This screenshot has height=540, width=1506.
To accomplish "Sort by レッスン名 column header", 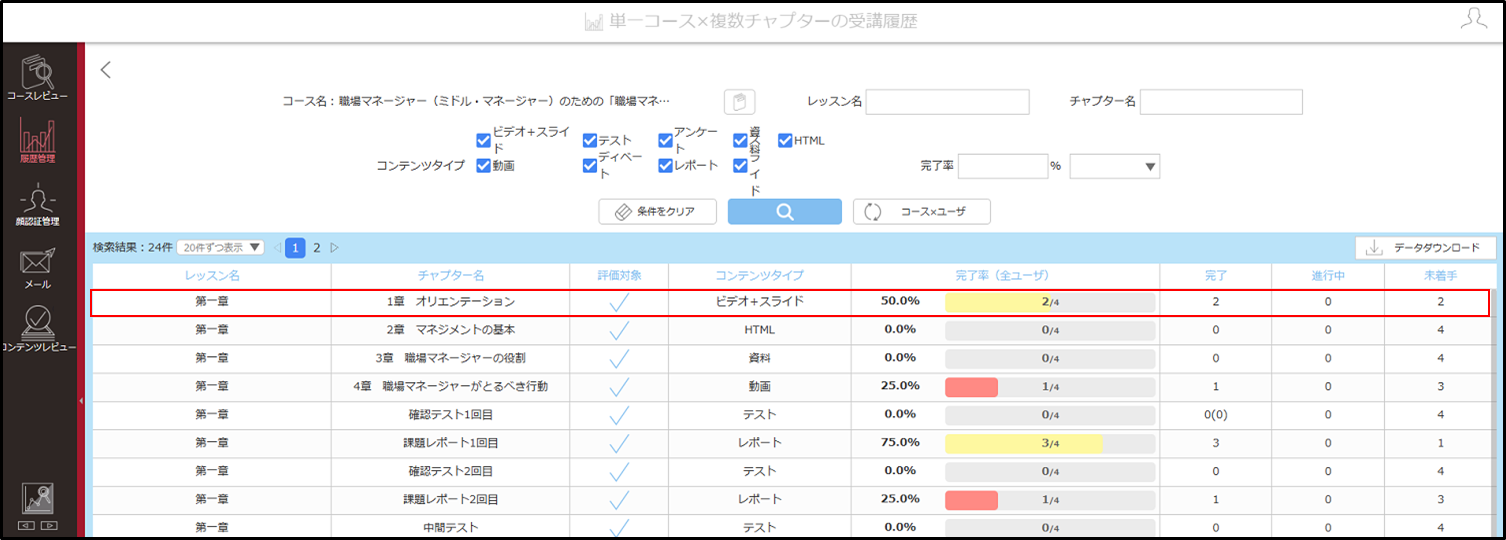I will [212, 275].
